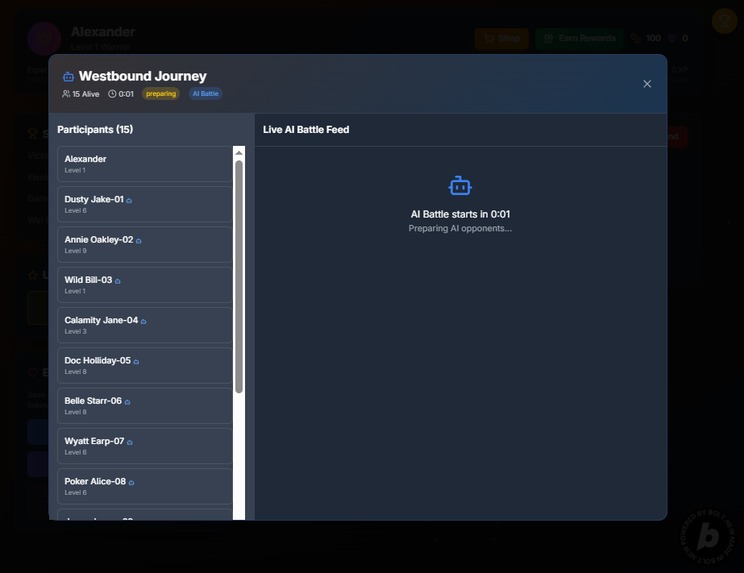
Task: Click the Level 3 text under Calamity Jane-04
Action: [75, 332]
